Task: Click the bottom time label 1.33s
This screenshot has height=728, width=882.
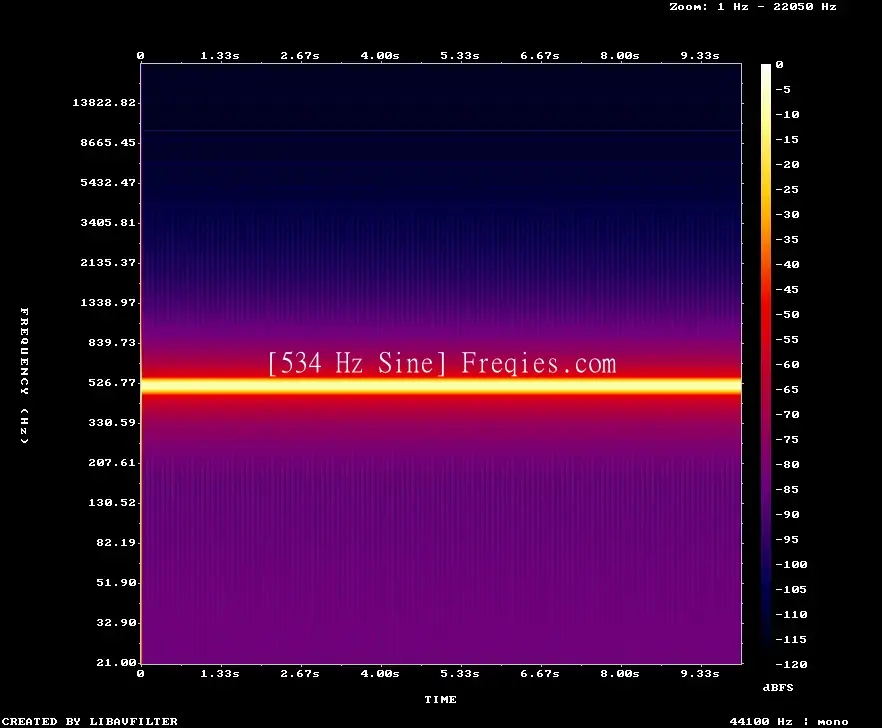Action: (x=220, y=673)
